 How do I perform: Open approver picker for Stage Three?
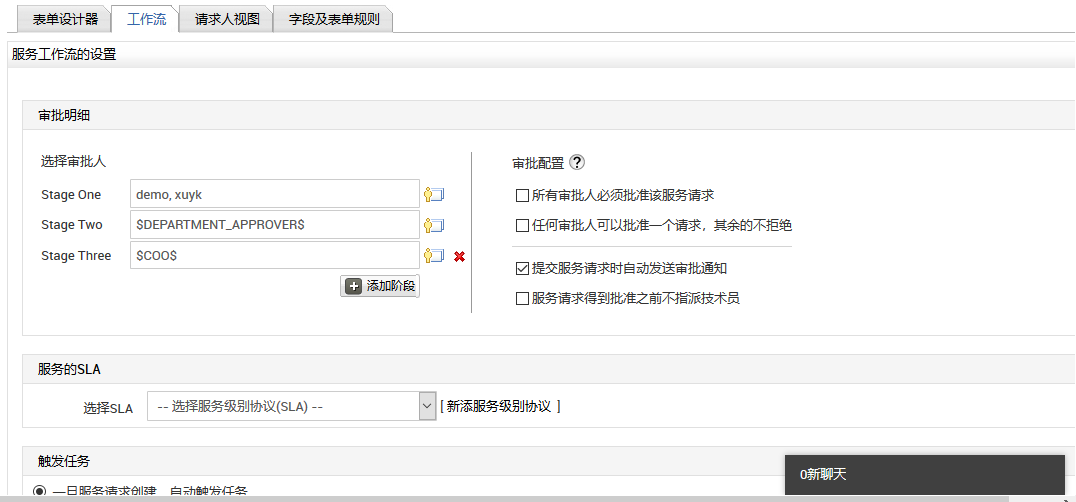point(434,256)
